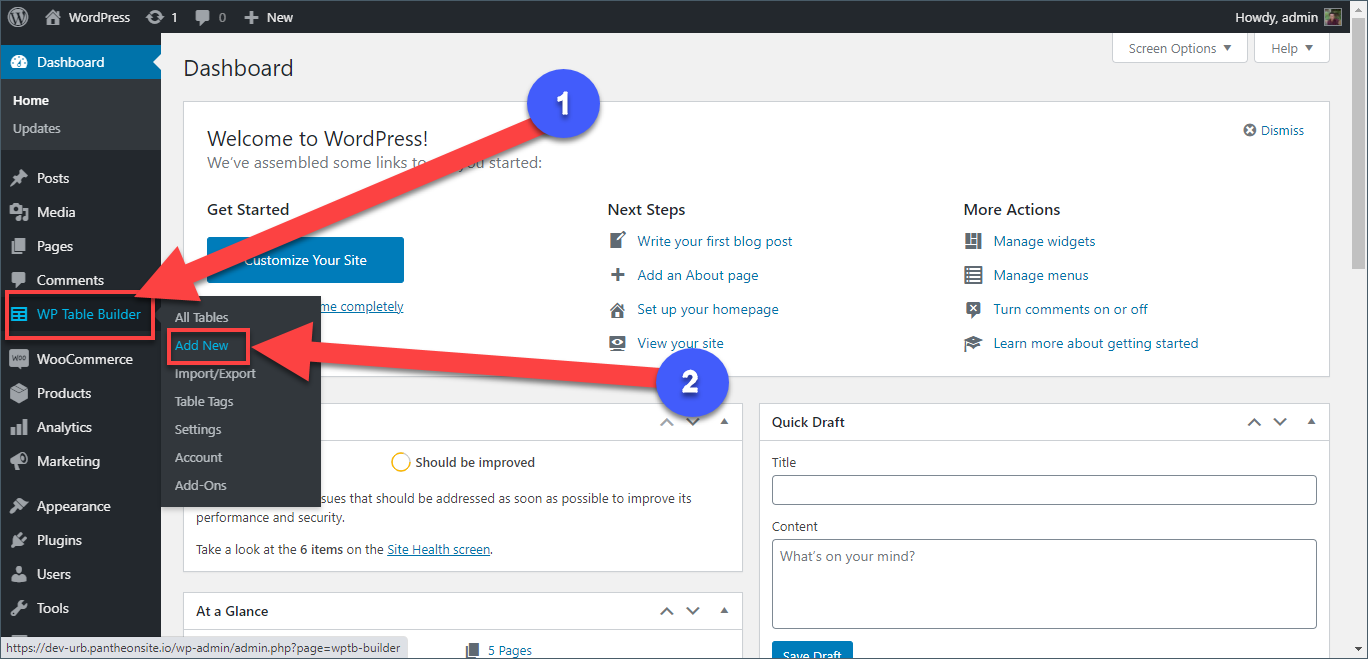Click the What's on your mind textarea
This screenshot has width=1368, height=659.
point(1044,583)
